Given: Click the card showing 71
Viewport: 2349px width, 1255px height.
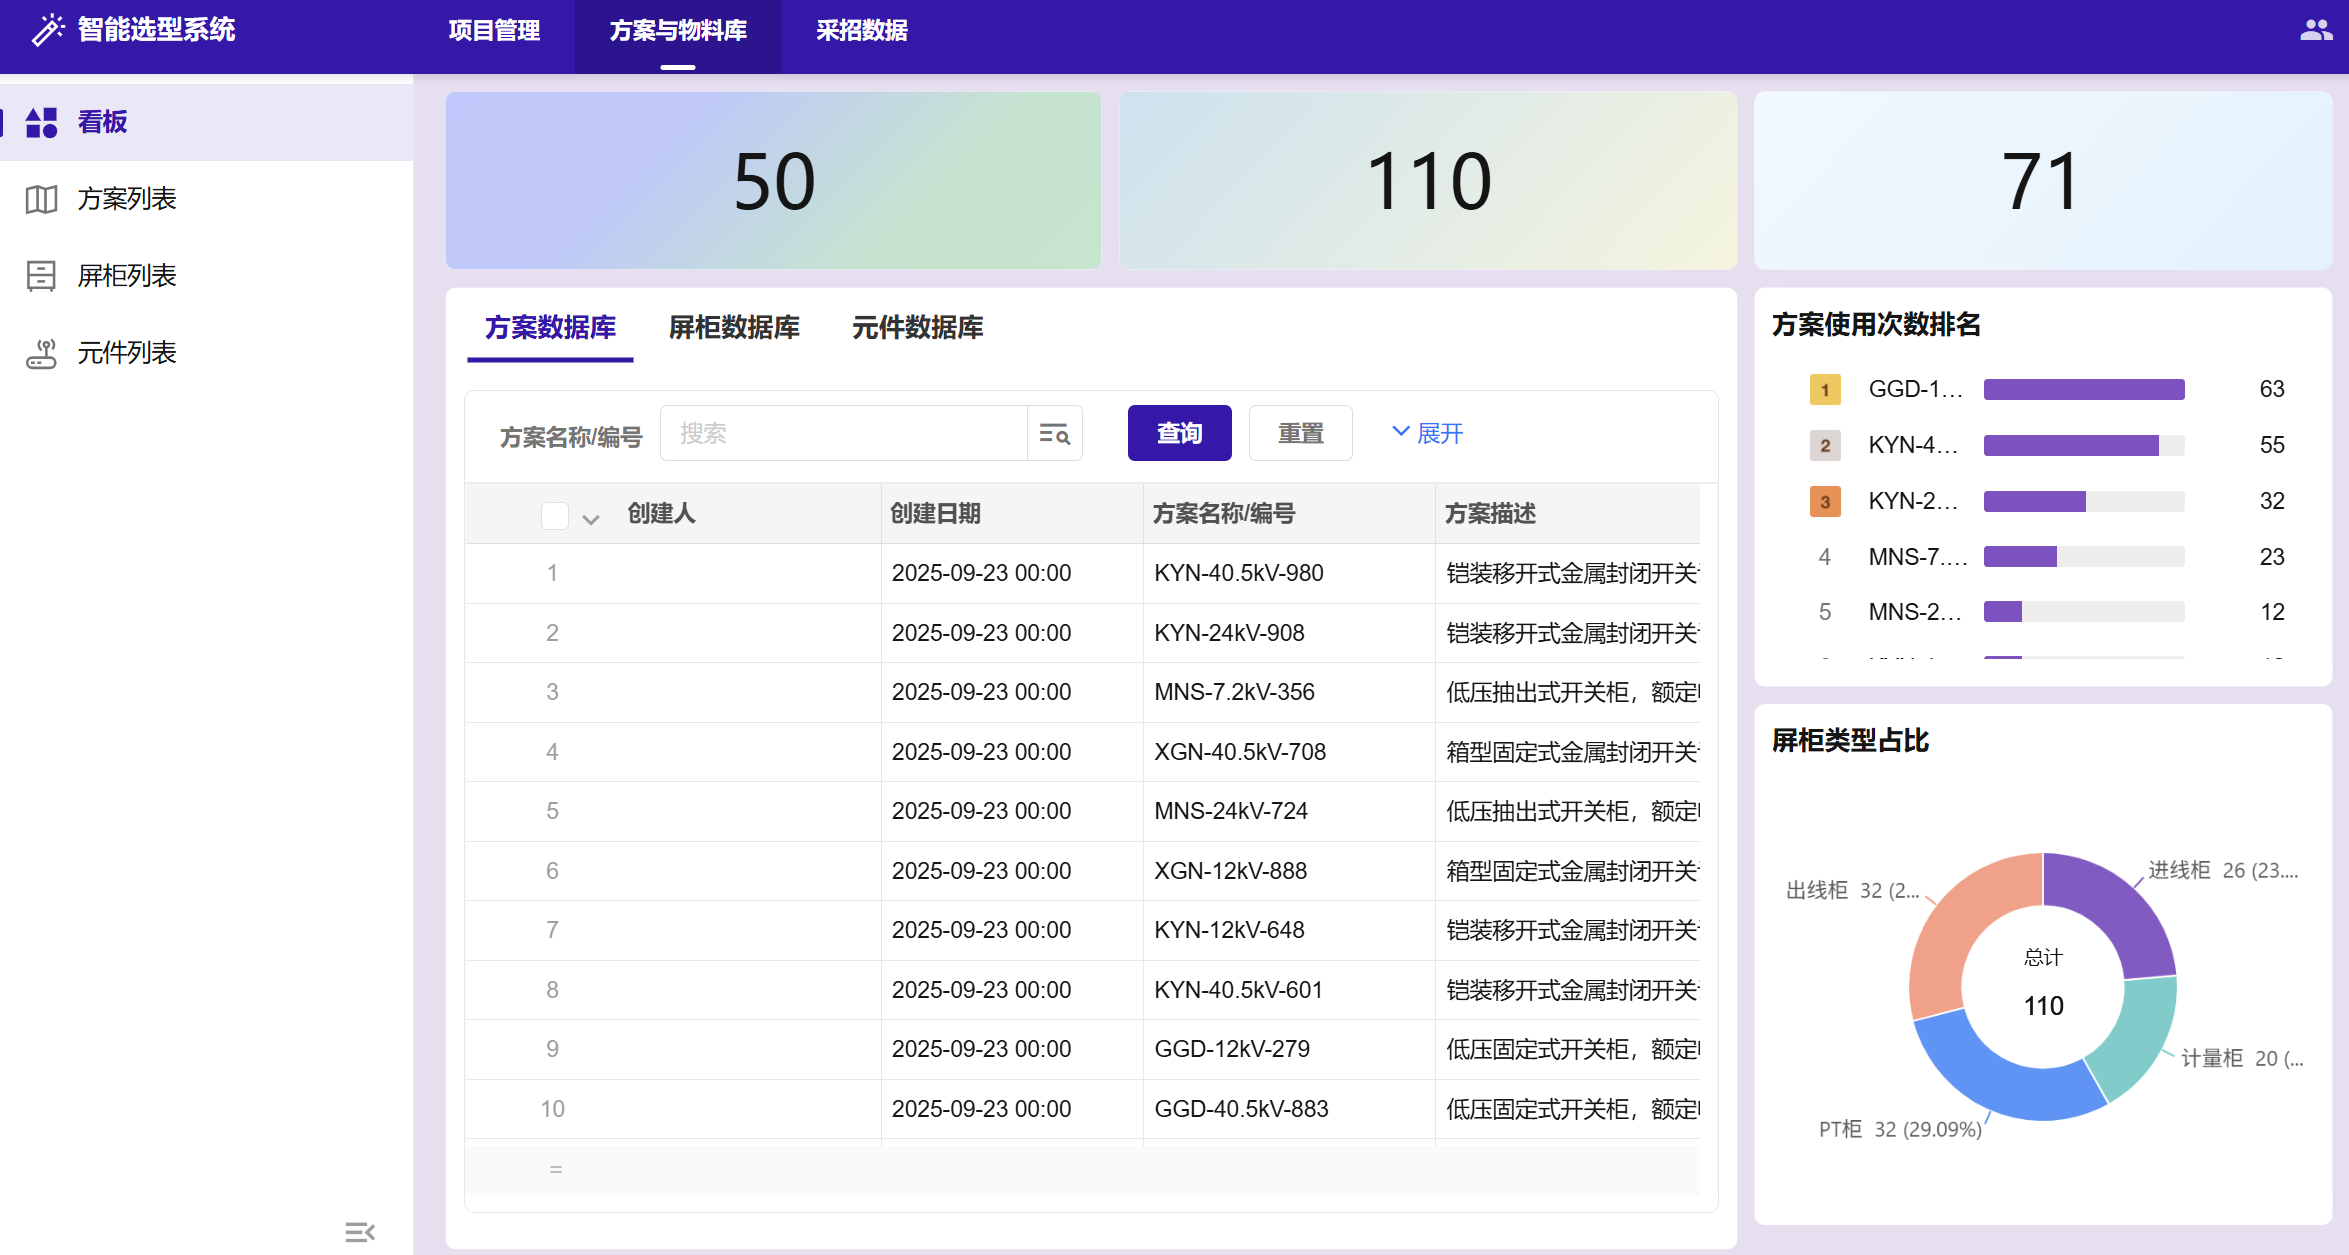Looking at the screenshot, I should [x=2043, y=180].
